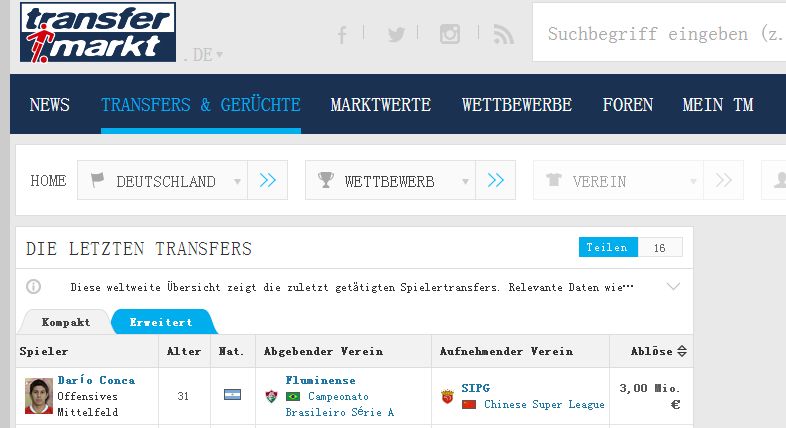
Task: Click the SIPG club crest
Action: point(447,397)
